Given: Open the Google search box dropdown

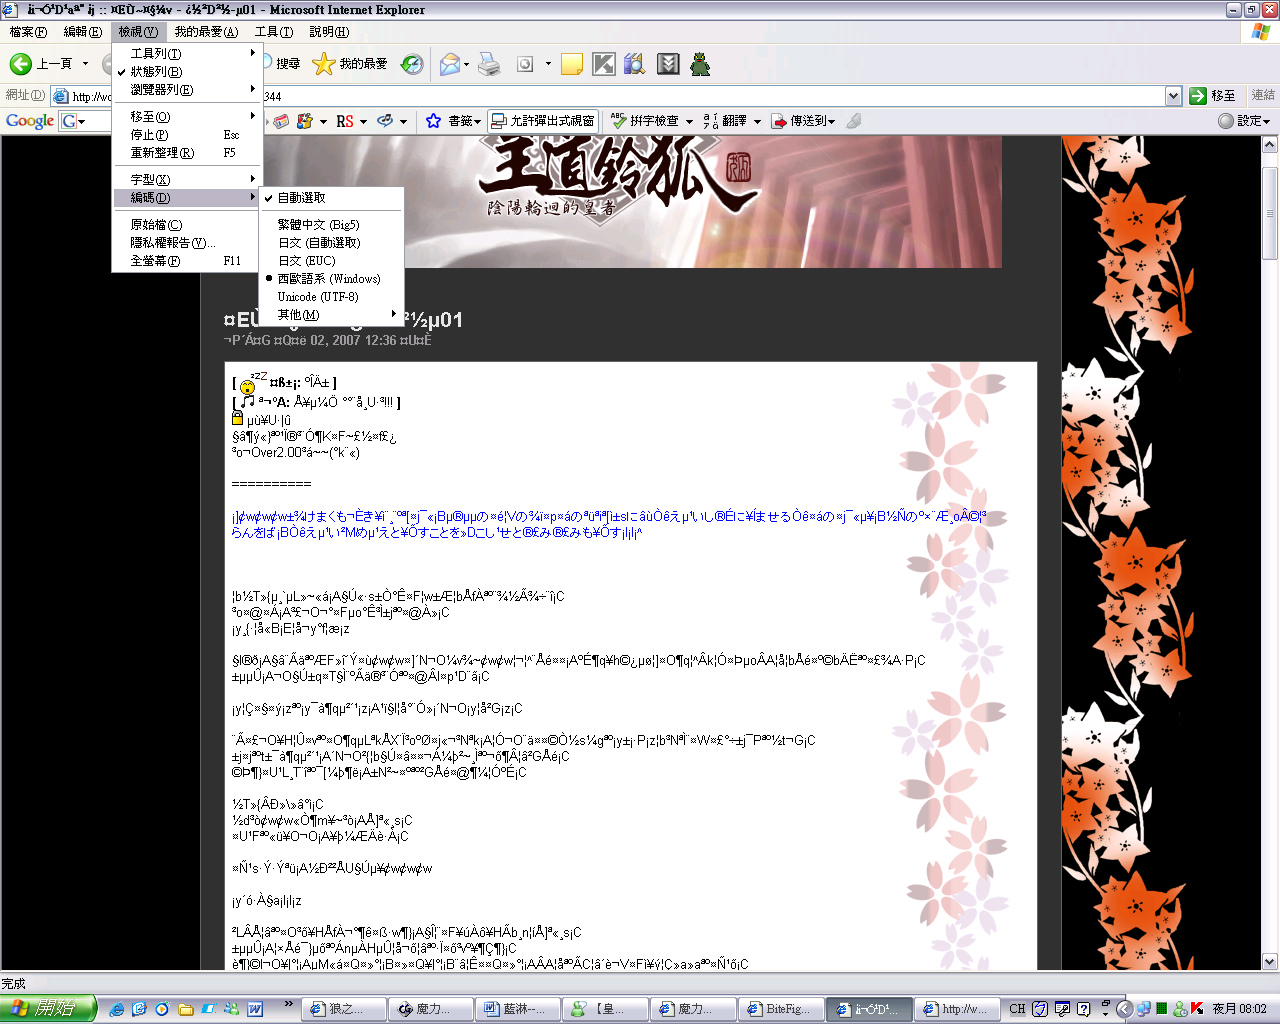Looking at the screenshot, I should point(82,122).
